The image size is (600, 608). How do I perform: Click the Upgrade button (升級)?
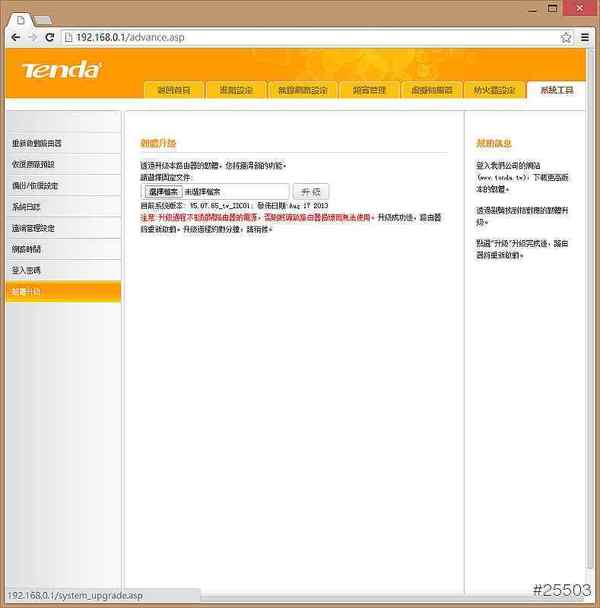[x=311, y=192]
